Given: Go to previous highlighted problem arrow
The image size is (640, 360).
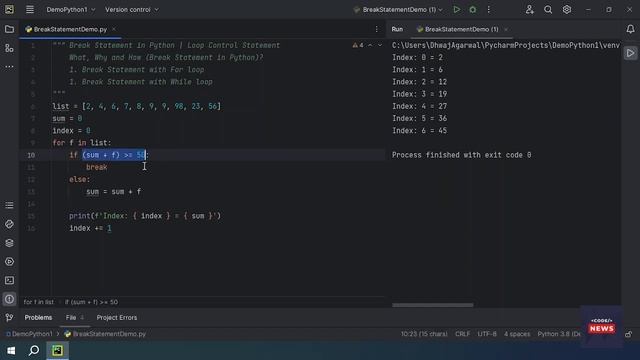Looking at the screenshot, I should tap(371, 45).
